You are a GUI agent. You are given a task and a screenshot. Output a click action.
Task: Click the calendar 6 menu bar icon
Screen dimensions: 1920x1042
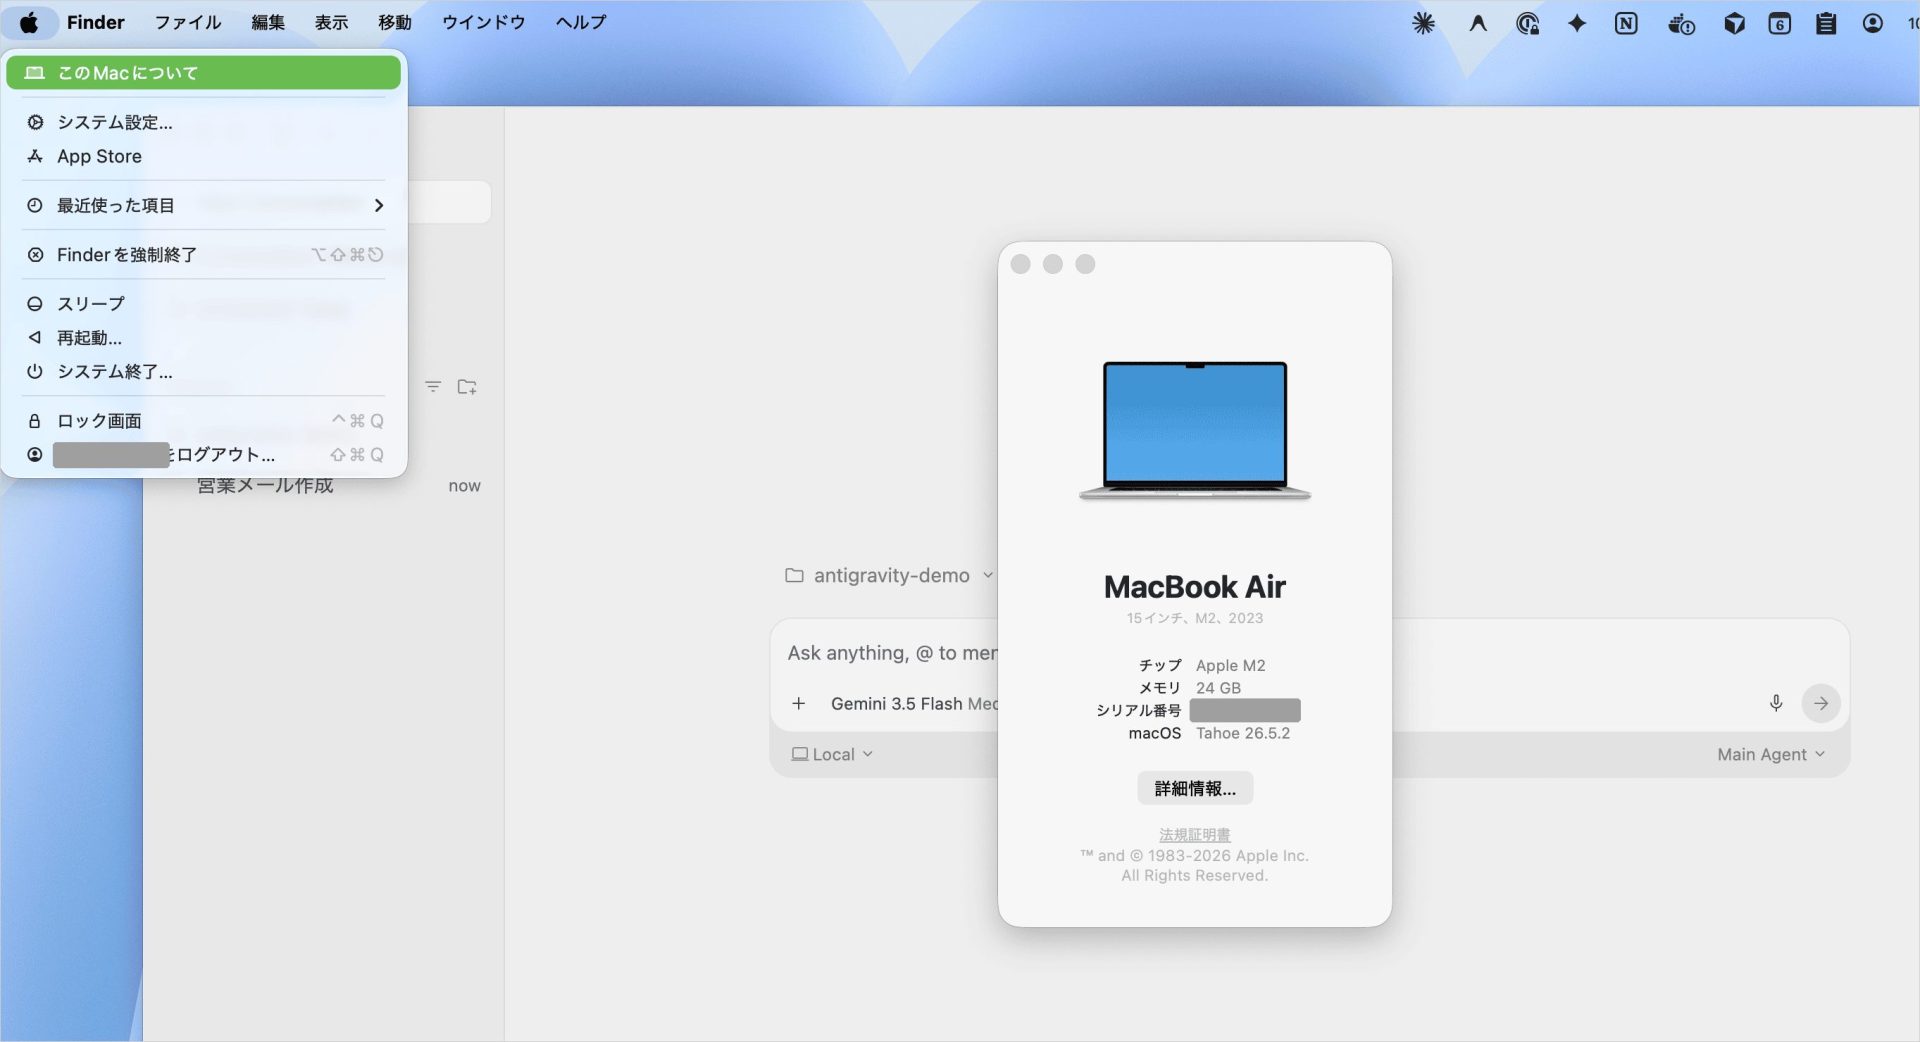(1780, 23)
